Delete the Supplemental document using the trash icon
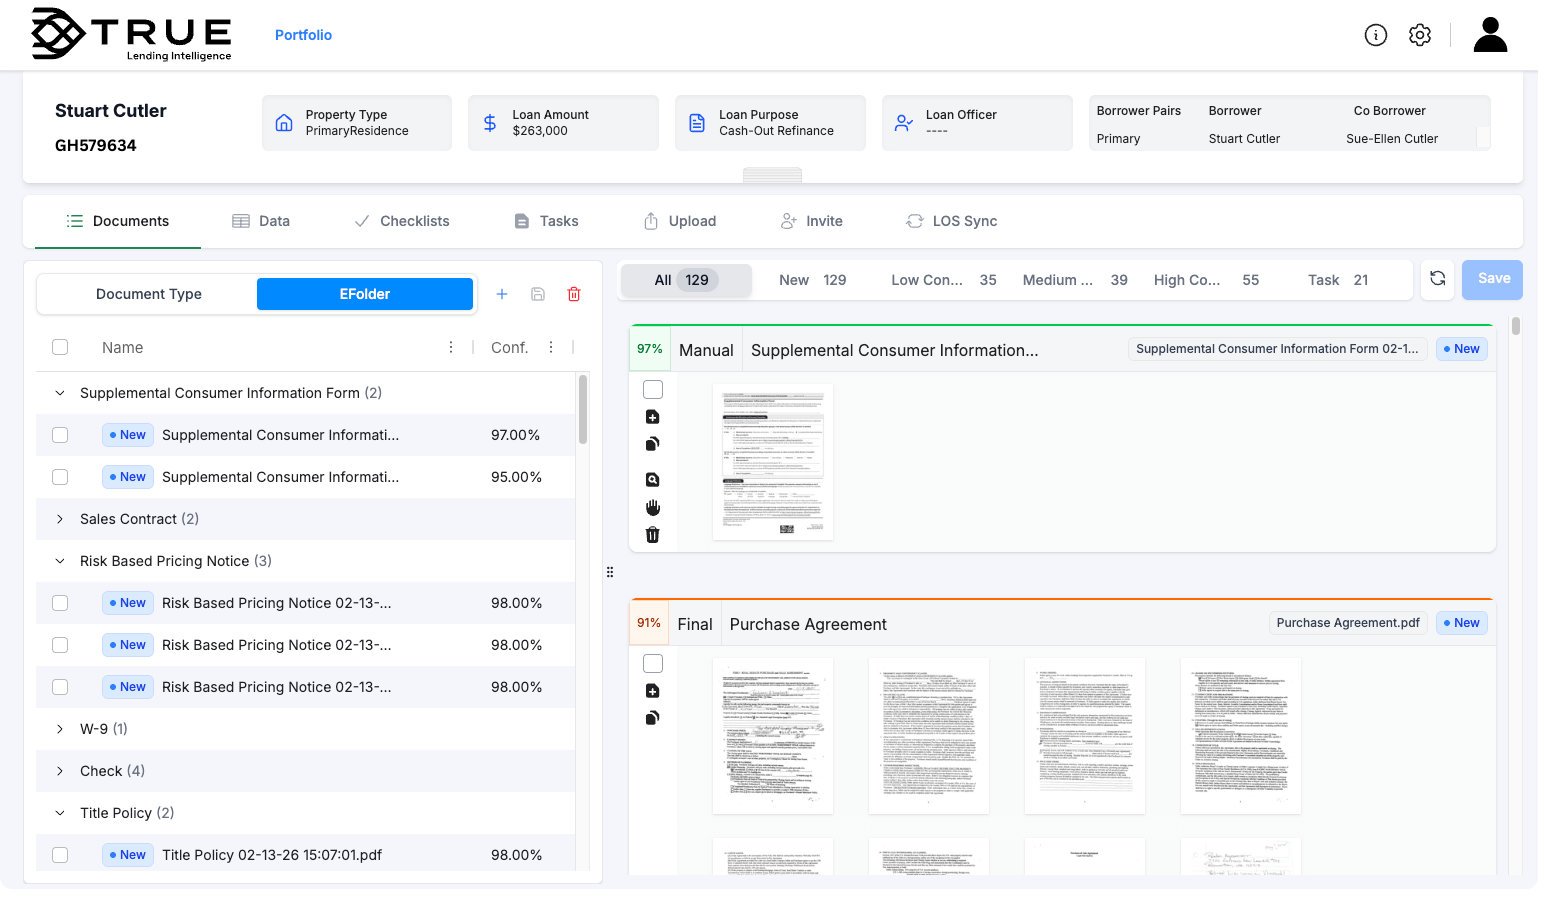1544x898 pixels. 652,534
